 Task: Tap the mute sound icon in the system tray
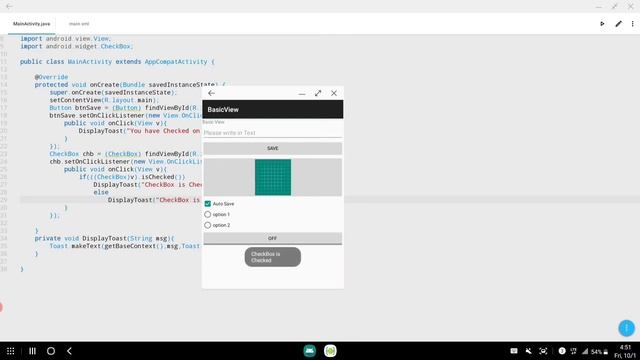coord(529,351)
